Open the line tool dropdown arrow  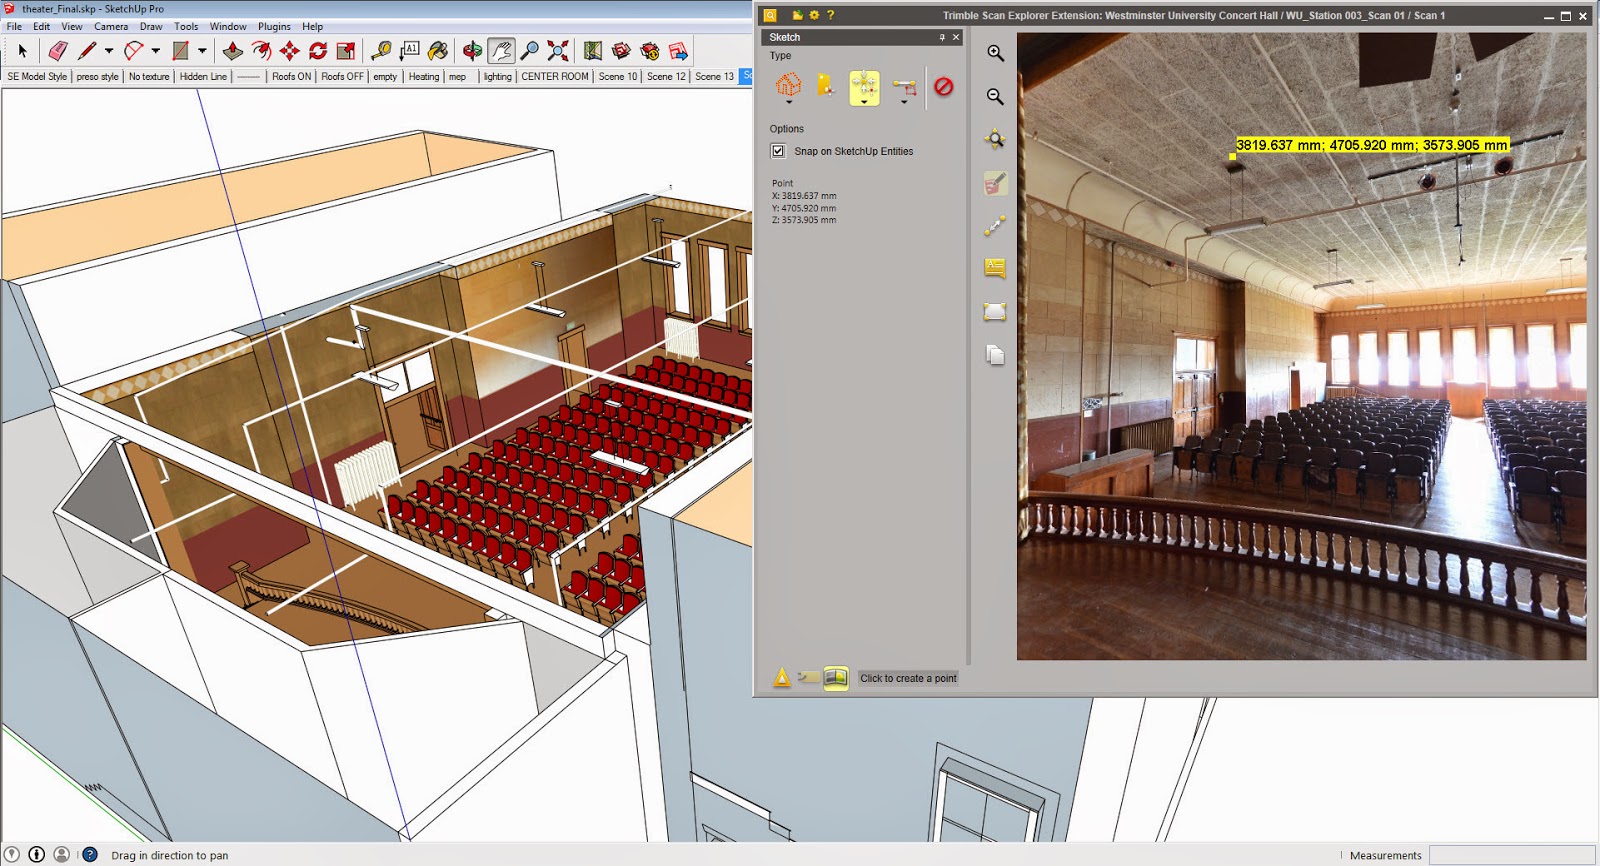coord(108,51)
